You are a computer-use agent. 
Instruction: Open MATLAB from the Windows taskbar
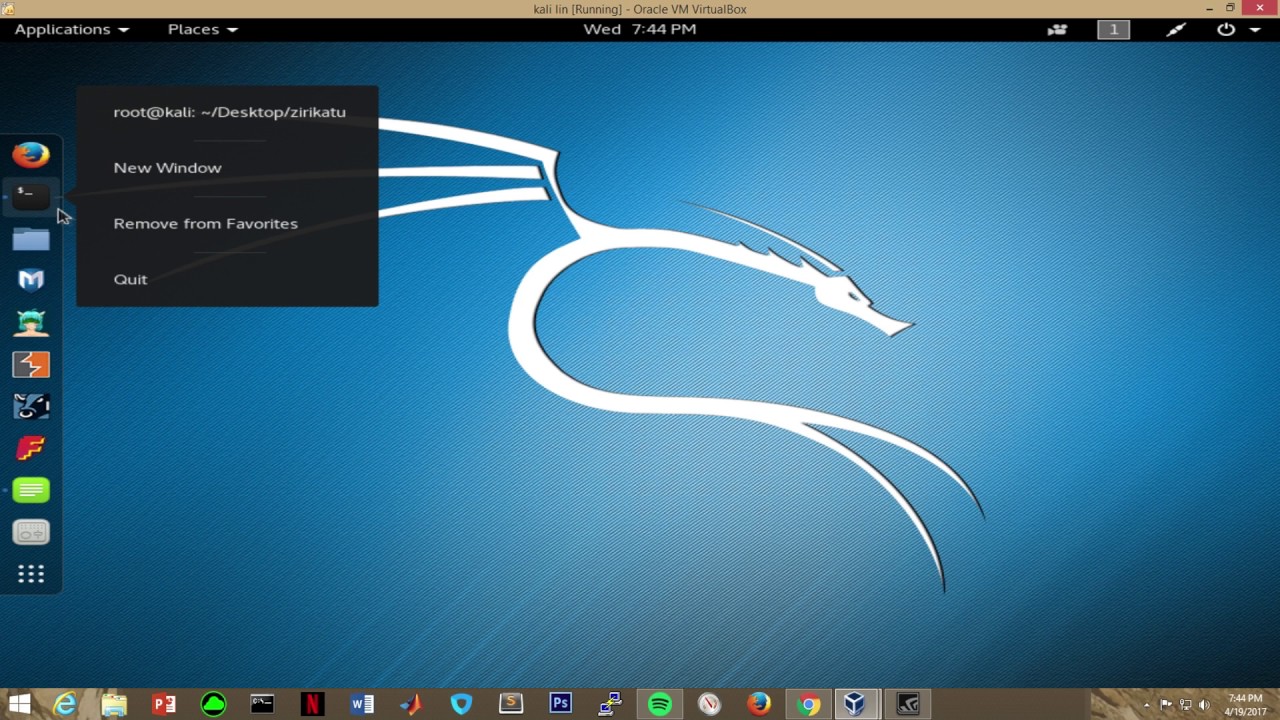(x=411, y=704)
